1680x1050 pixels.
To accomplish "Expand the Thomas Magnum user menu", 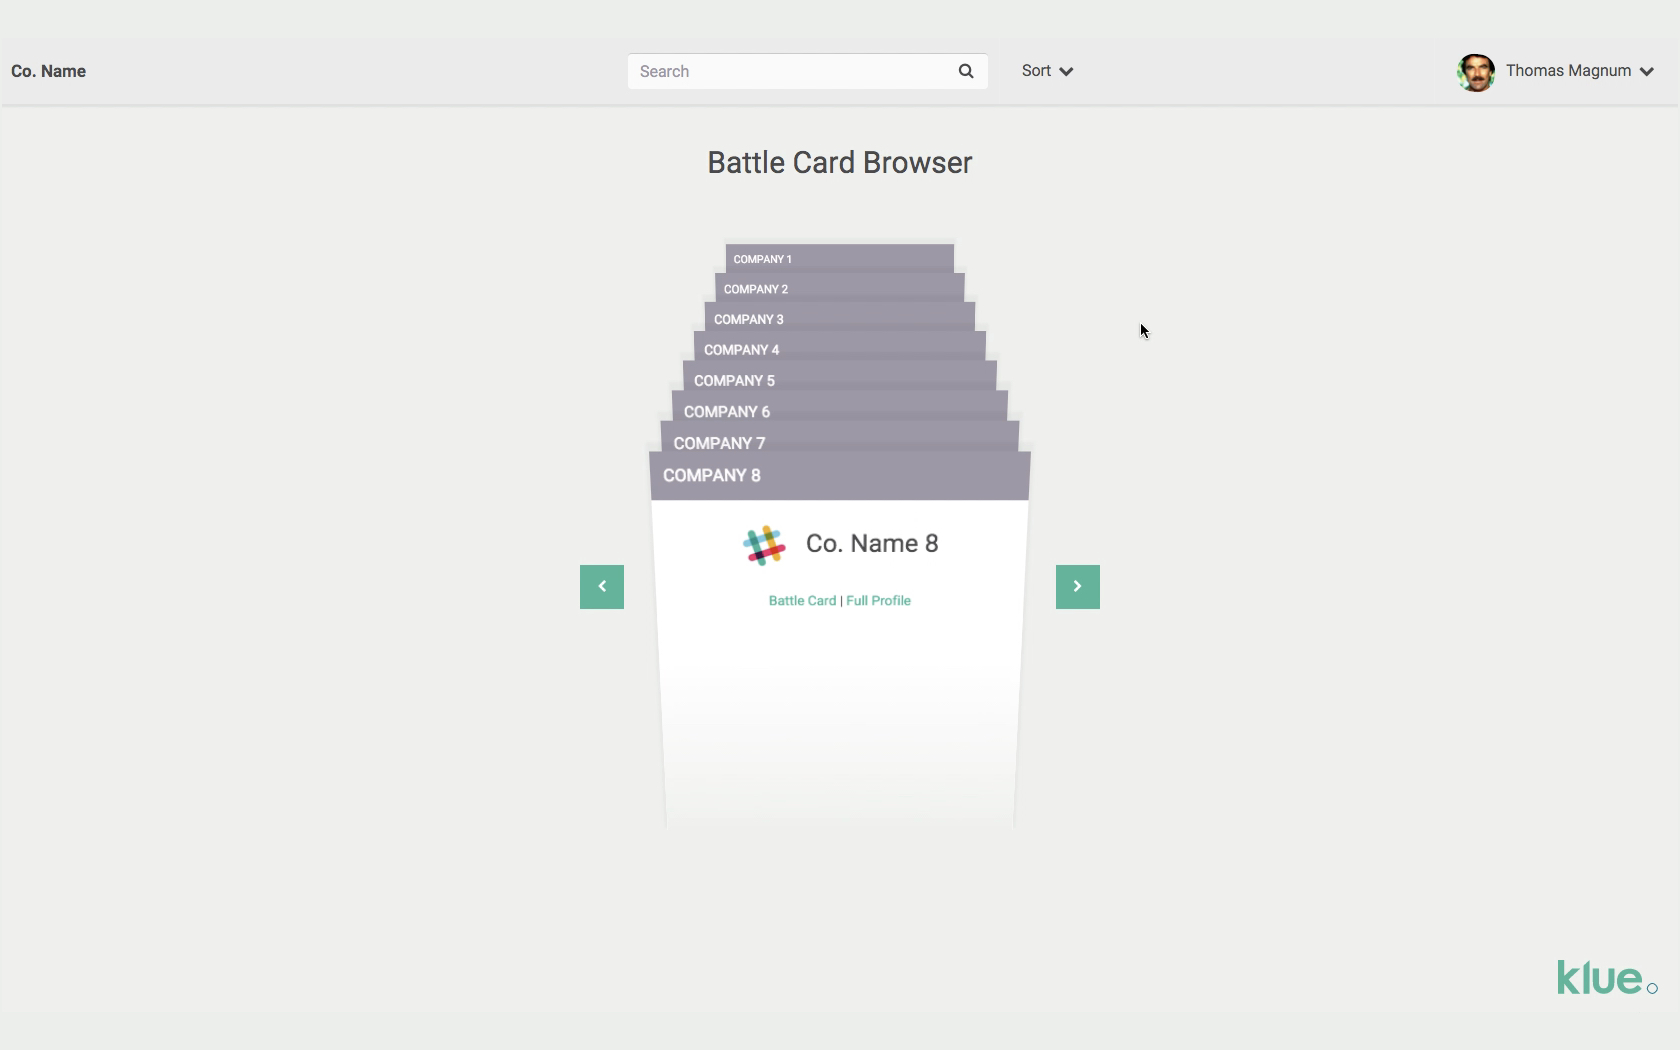I will tap(1580, 71).
